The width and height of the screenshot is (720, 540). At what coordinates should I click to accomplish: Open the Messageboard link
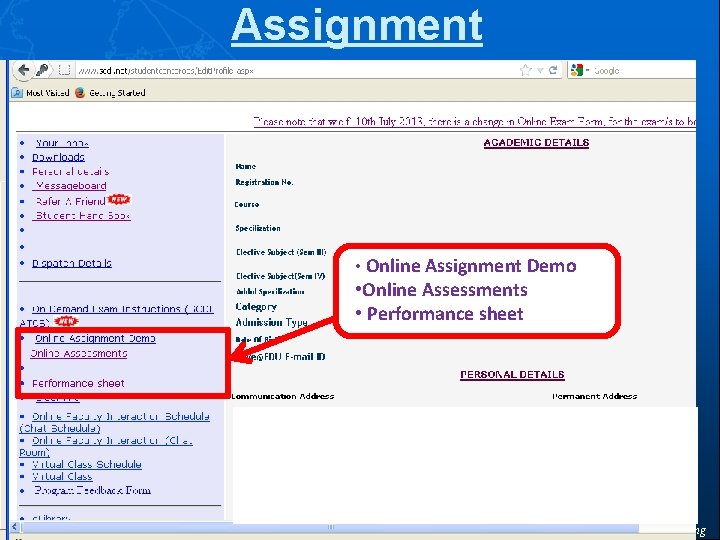(71, 186)
